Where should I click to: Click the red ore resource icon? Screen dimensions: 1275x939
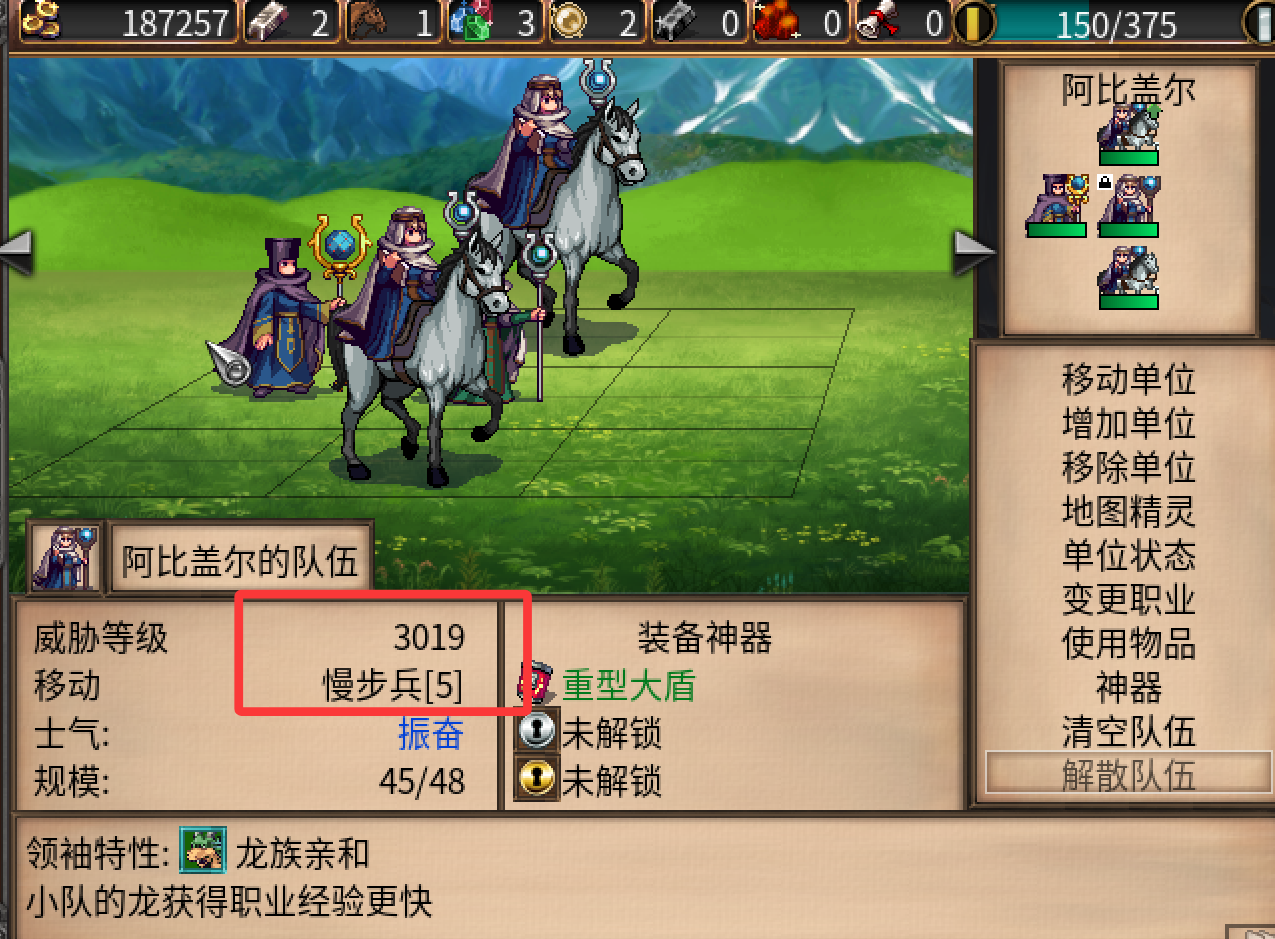point(775,21)
